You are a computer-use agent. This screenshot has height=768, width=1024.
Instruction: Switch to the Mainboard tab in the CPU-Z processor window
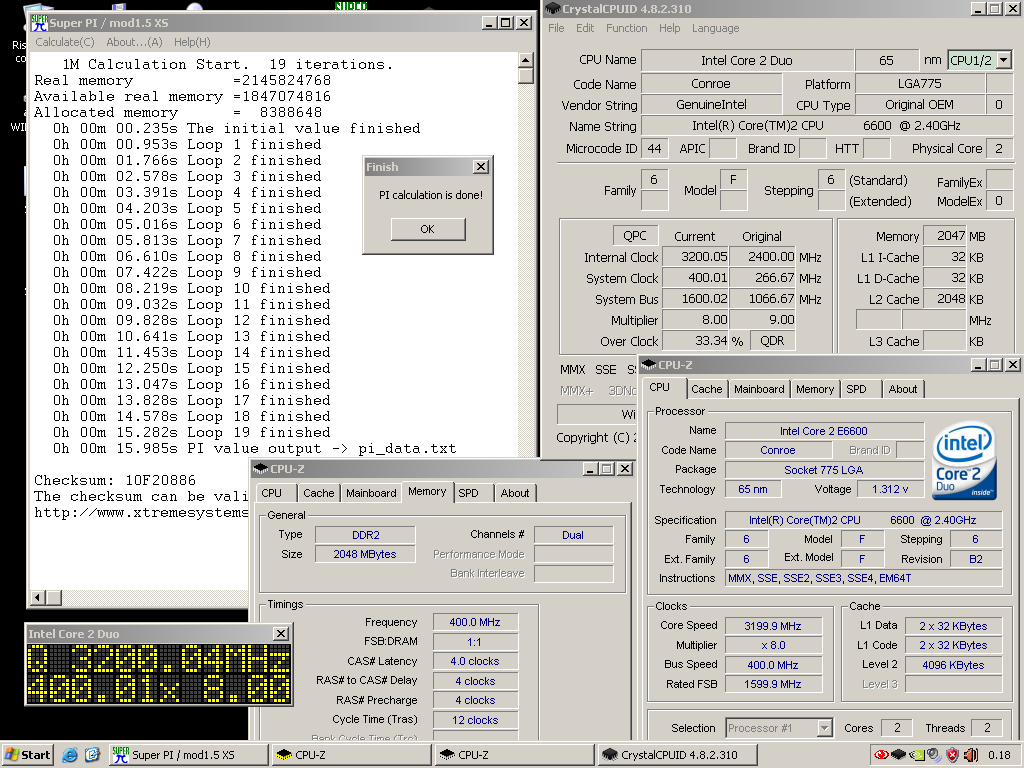tap(759, 389)
